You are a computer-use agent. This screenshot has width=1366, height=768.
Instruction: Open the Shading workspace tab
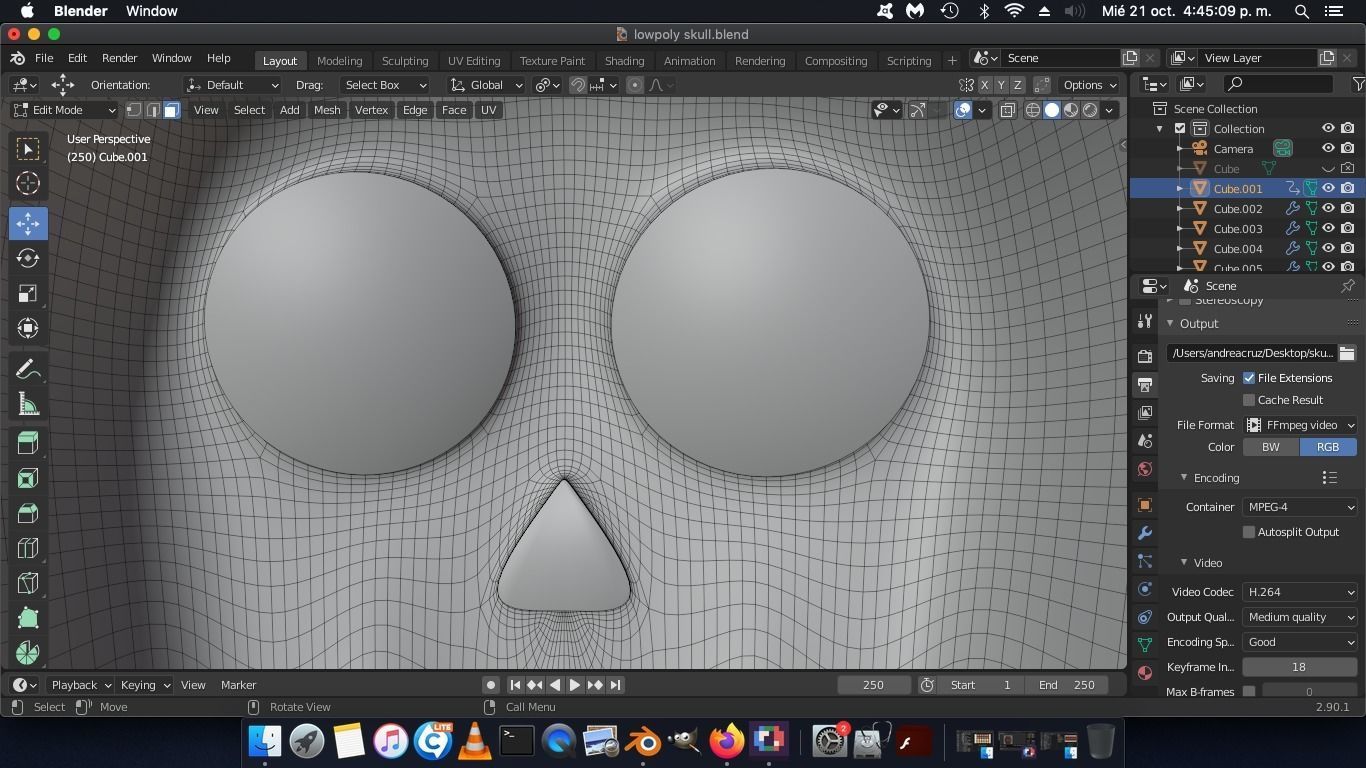(x=624, y=60)
